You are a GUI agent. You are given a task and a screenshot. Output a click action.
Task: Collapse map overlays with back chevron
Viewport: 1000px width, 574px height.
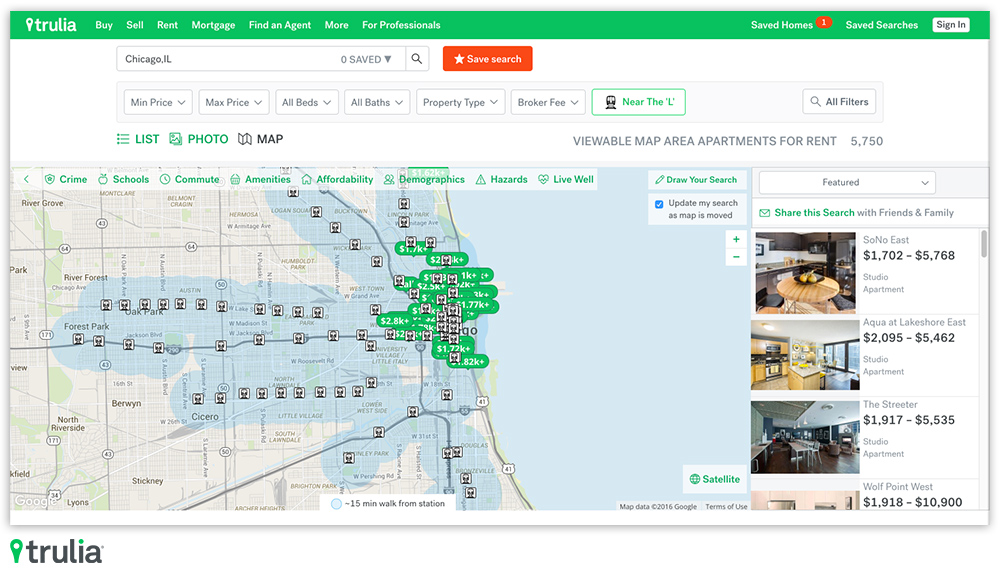coord(26,179)
